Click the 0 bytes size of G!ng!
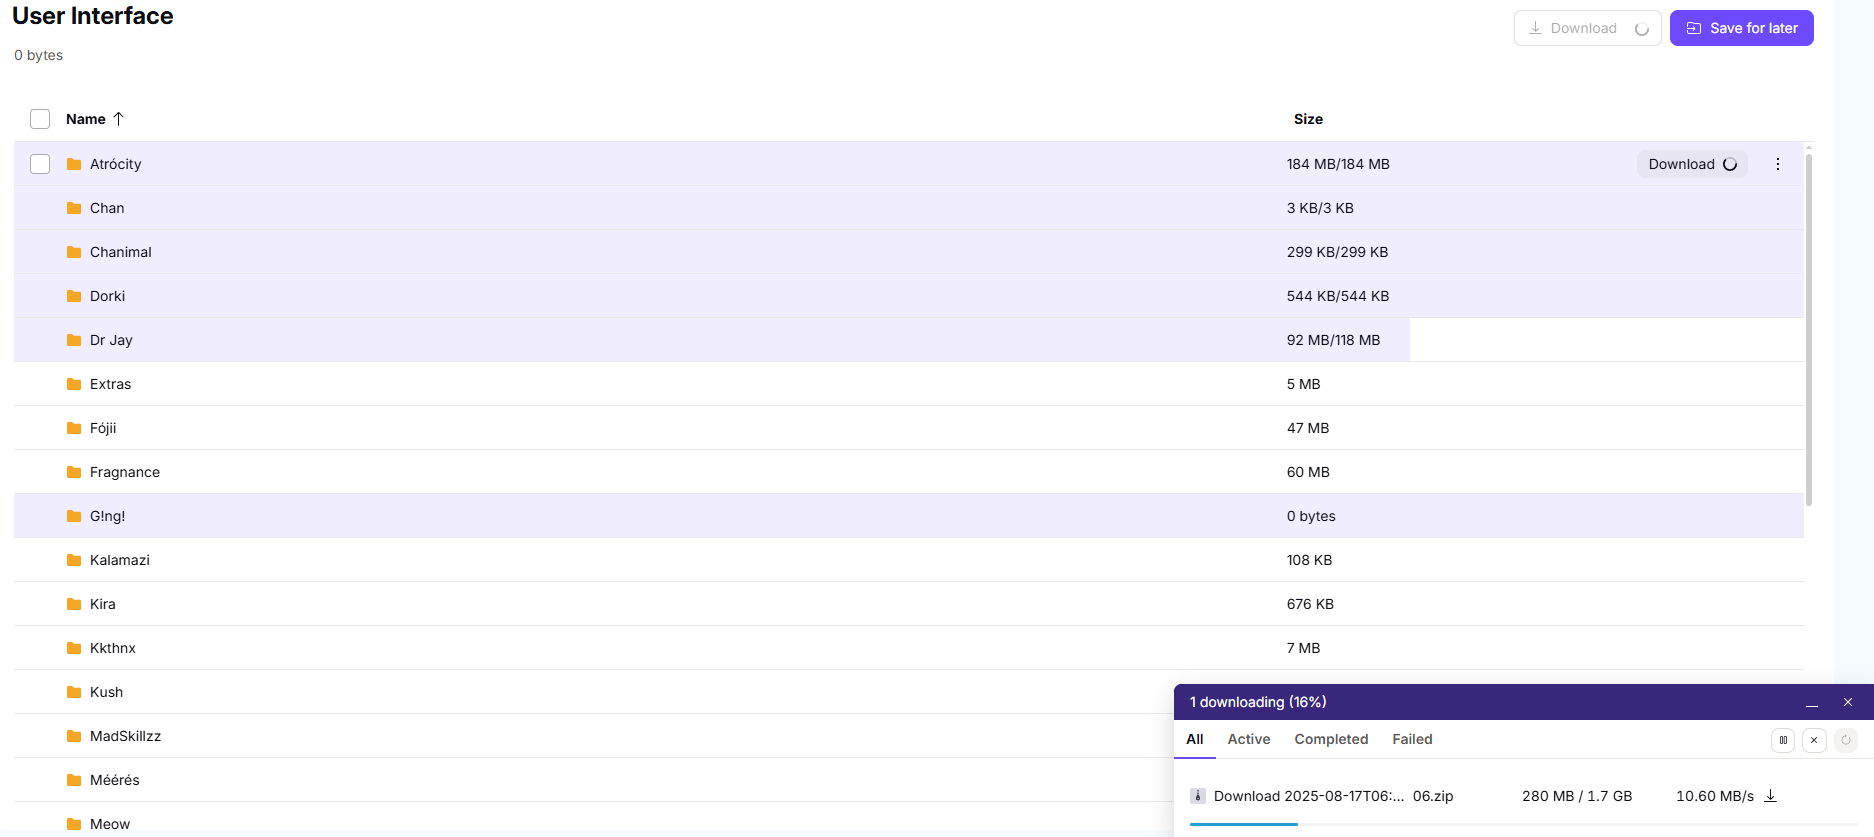The height and width of the screenshot is (837, 1874). [x=1311, y=516]
